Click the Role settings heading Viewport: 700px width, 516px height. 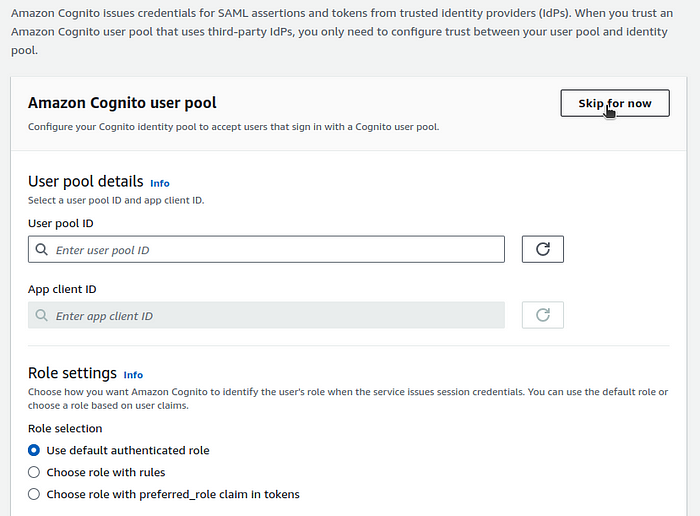pos(72,373)
